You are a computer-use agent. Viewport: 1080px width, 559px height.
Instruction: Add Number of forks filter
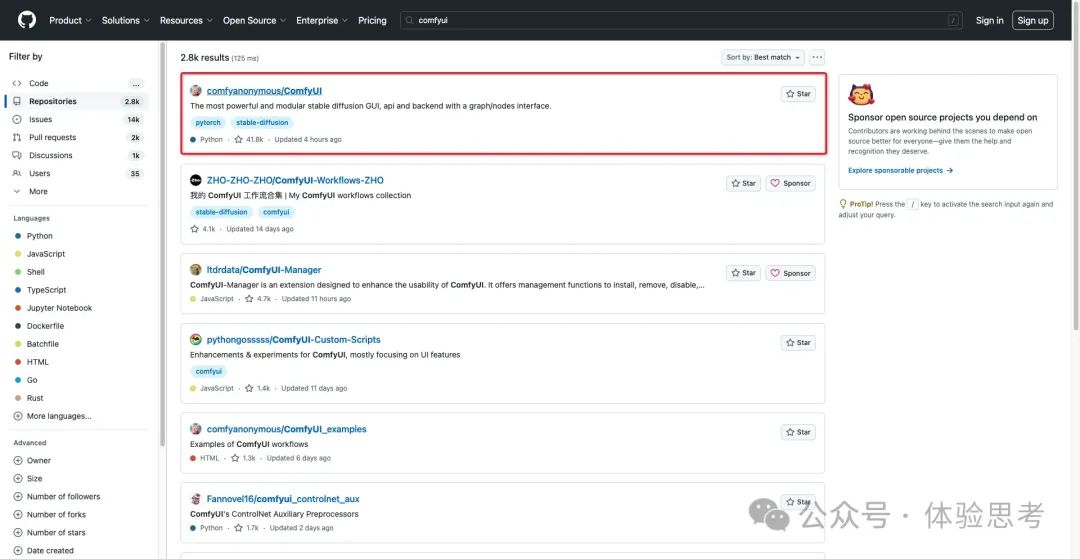[50, 514]
